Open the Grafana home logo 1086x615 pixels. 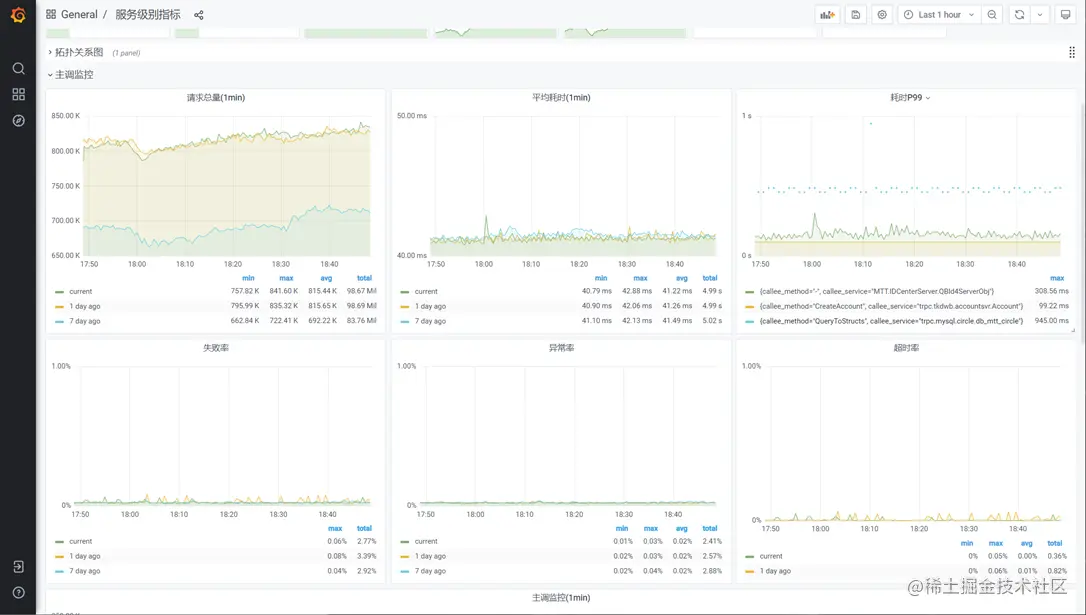coord(18,15)
